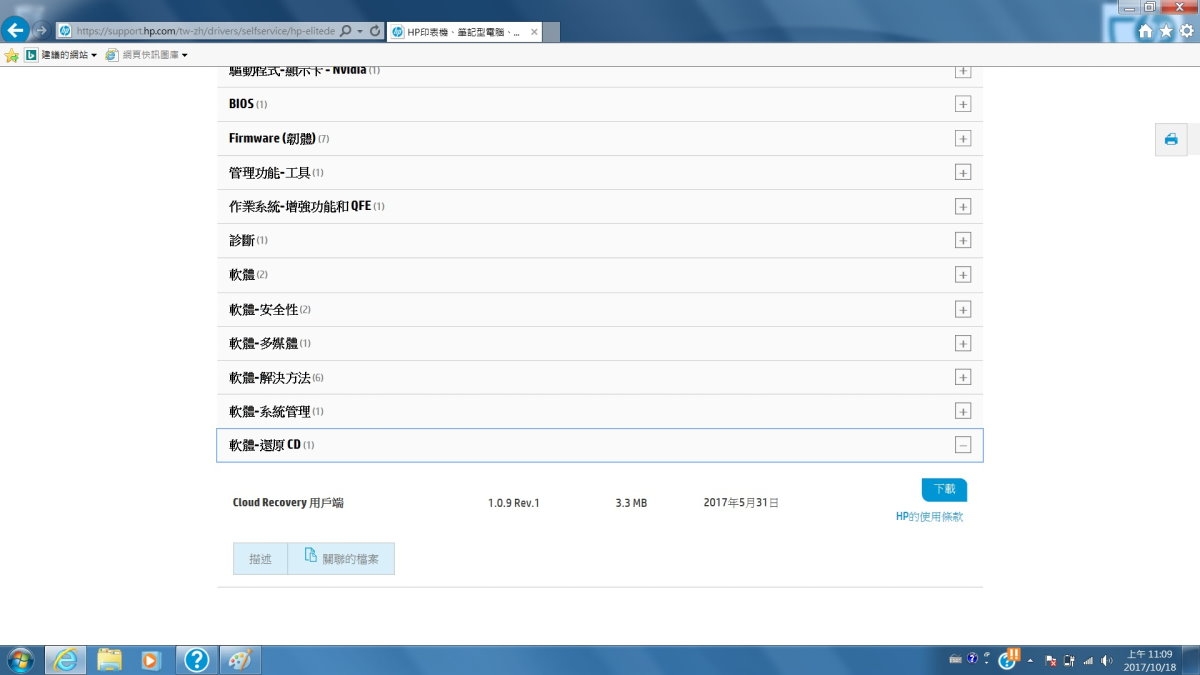Open File Explorer from the taskbar
The height and width of the screenshot is (675, 1200).
click(109, 660)
